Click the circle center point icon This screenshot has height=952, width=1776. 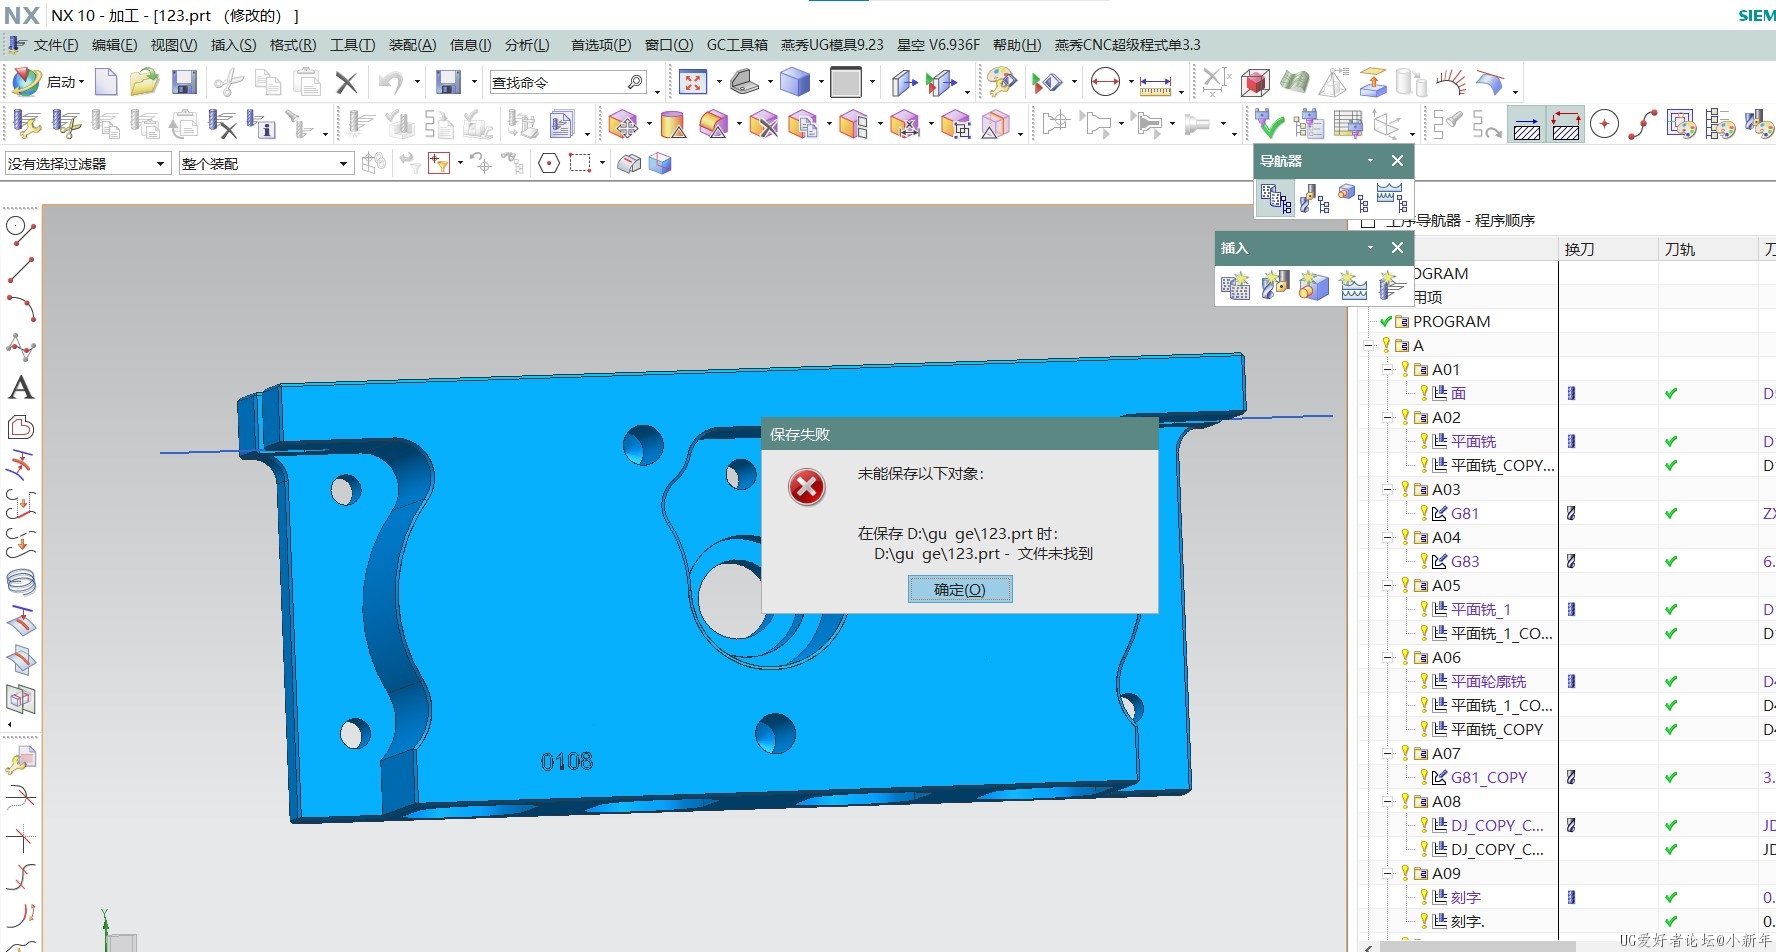[1604, 124]
